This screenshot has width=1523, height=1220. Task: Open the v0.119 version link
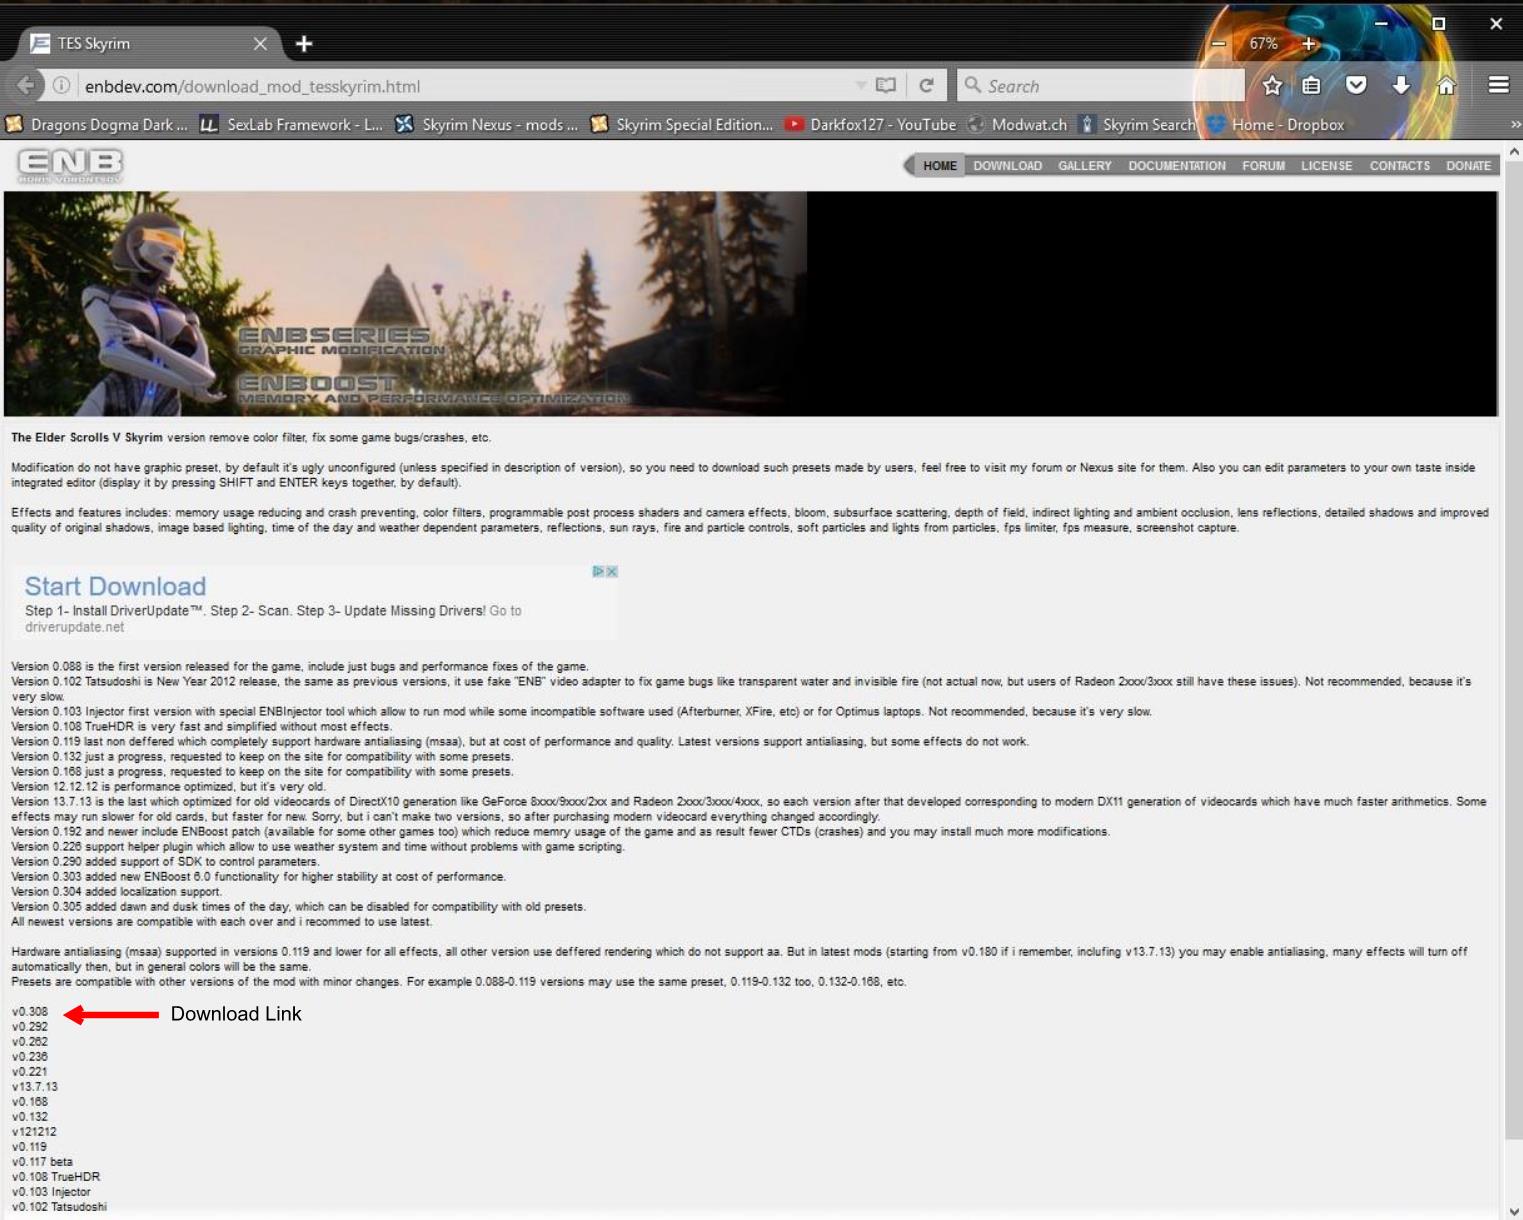pyautogui.click(x=29, y=1147)
